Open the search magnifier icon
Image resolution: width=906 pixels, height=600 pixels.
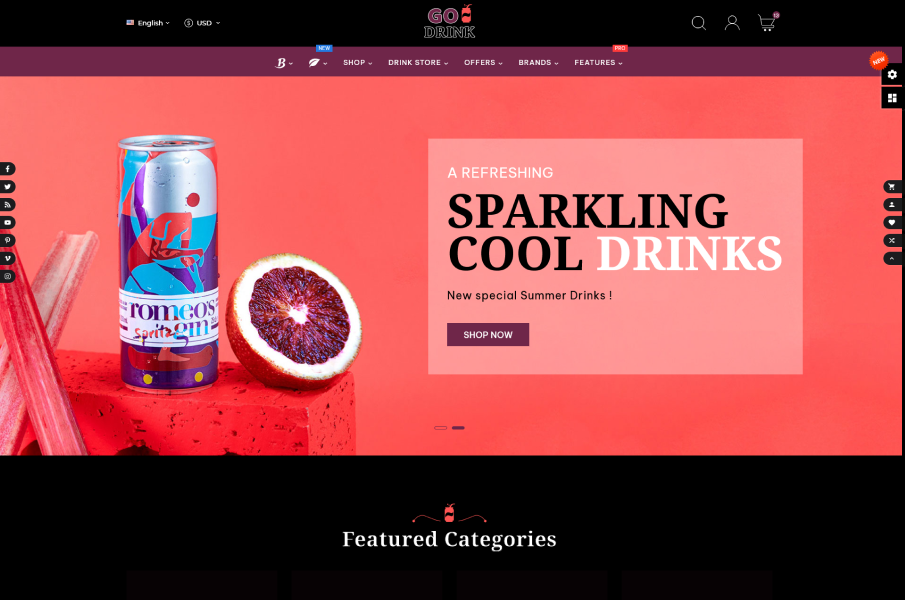coord(699,23)
